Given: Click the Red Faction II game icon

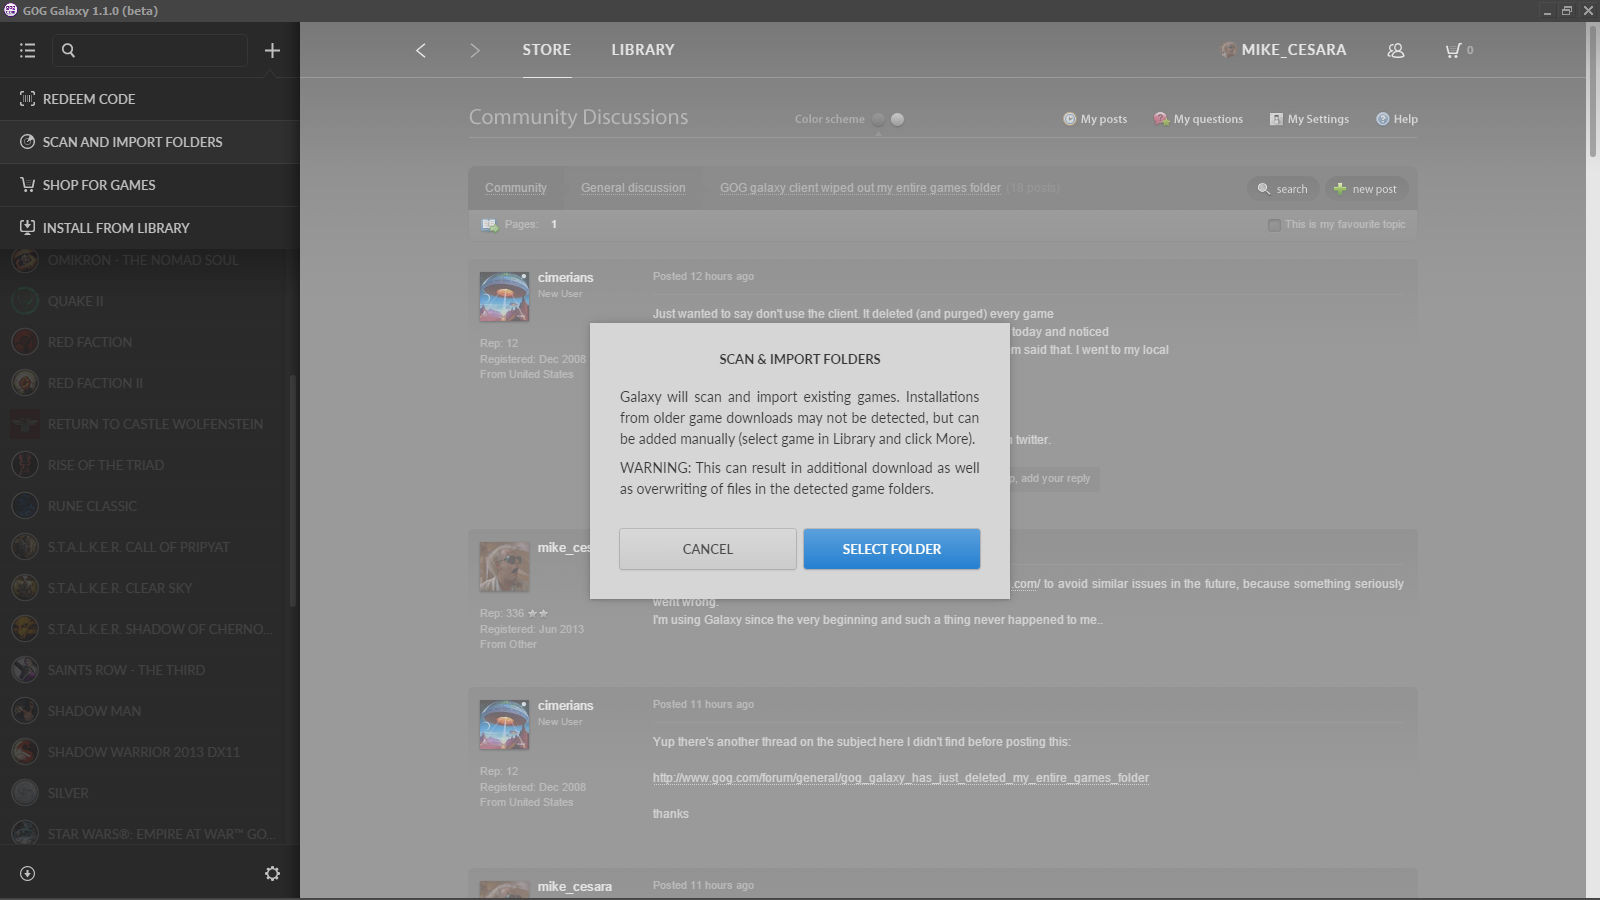Looking at the screenshot, I should [x=25, y=383].
